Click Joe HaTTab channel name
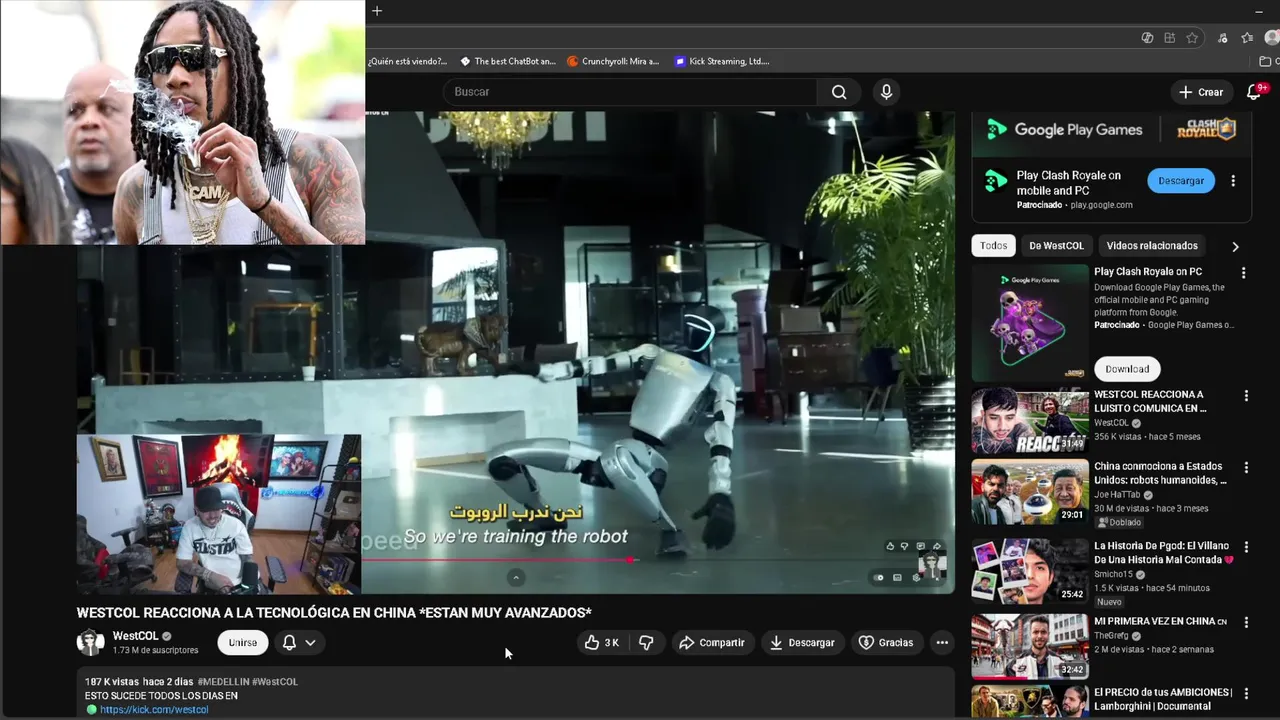 (1117, 495)
